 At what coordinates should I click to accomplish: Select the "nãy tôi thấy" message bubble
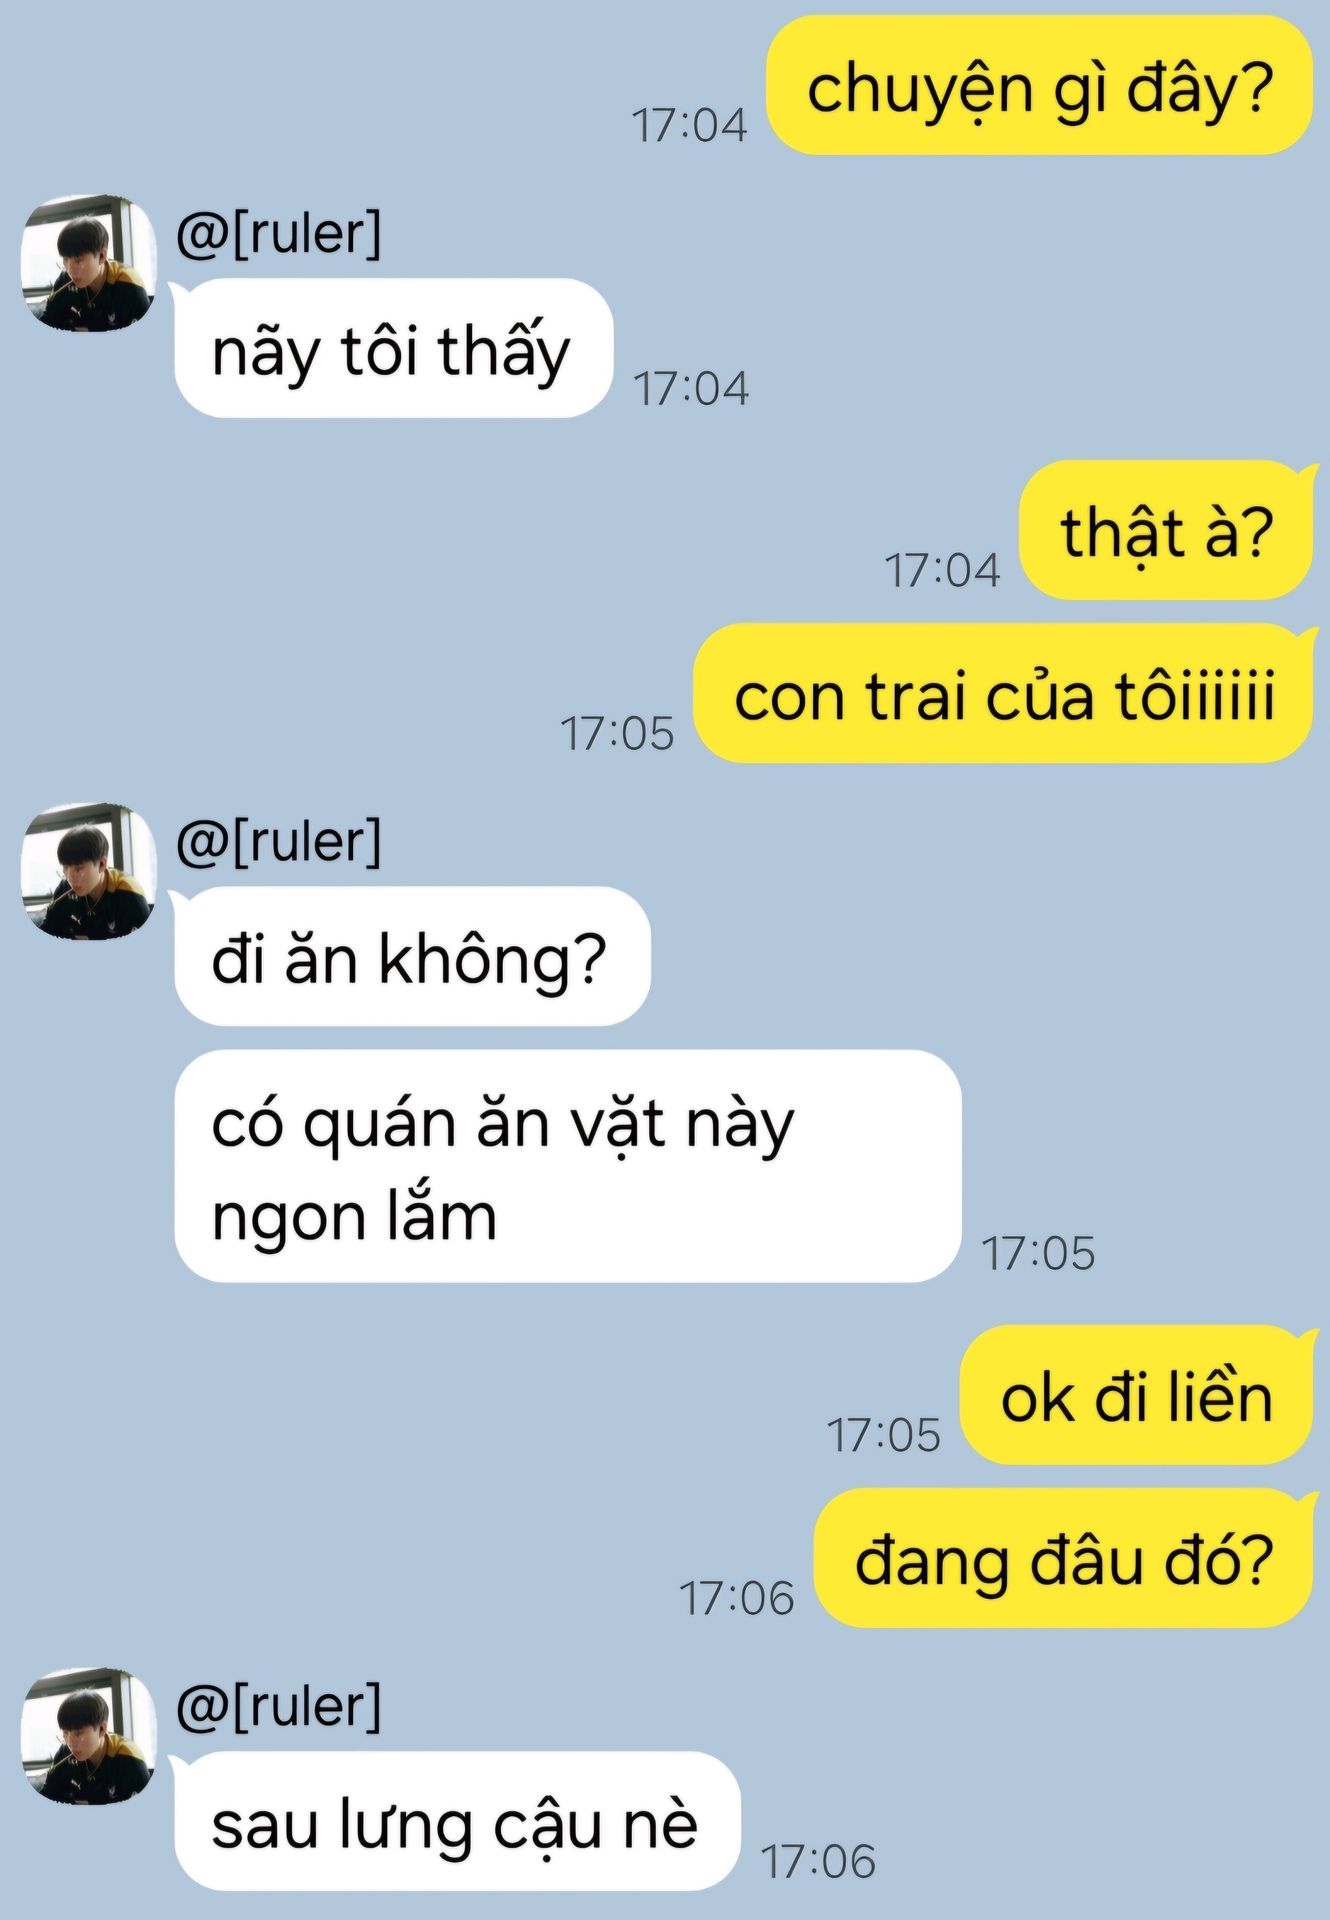point(393,348)
